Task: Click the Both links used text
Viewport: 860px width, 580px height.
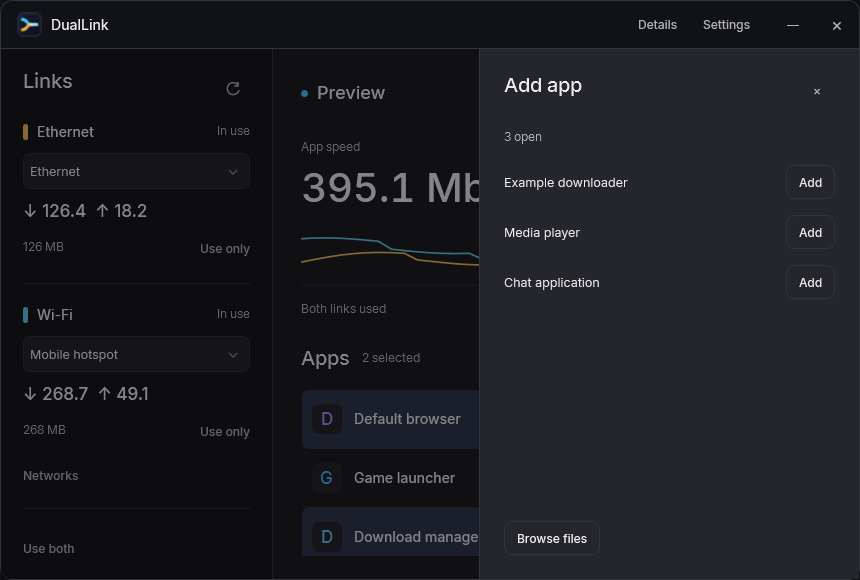Action: coord(343,309)
